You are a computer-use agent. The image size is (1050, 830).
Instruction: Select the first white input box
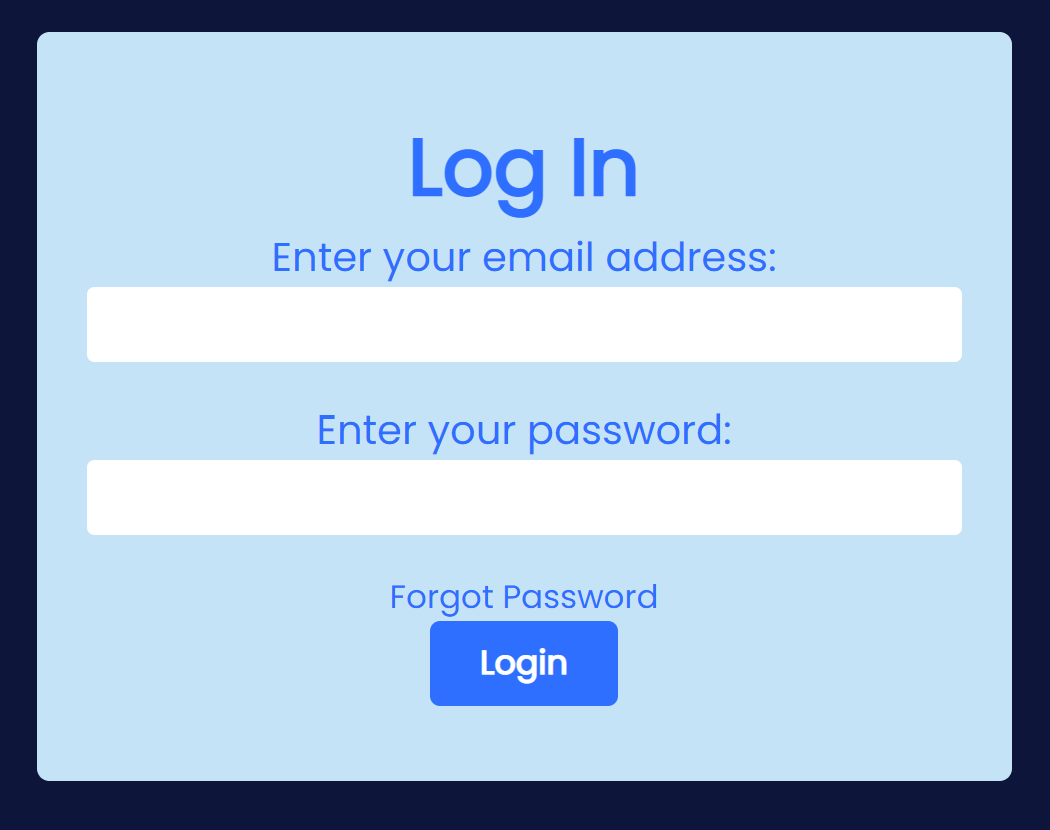524,324
